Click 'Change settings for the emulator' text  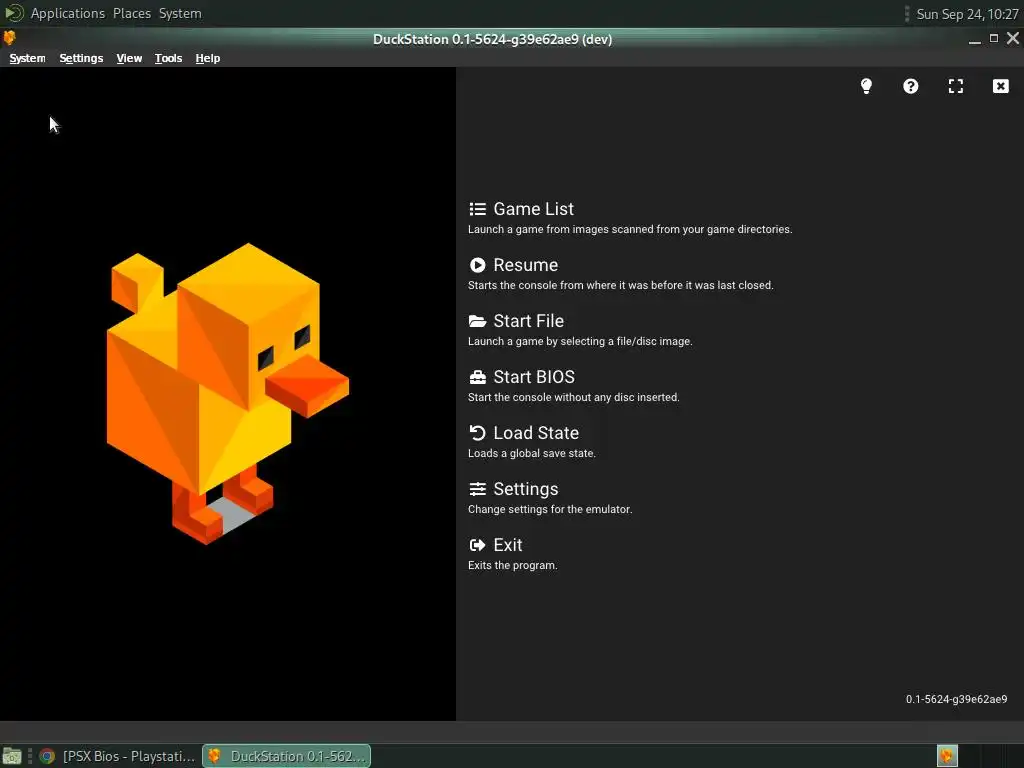tap(550, 509)
